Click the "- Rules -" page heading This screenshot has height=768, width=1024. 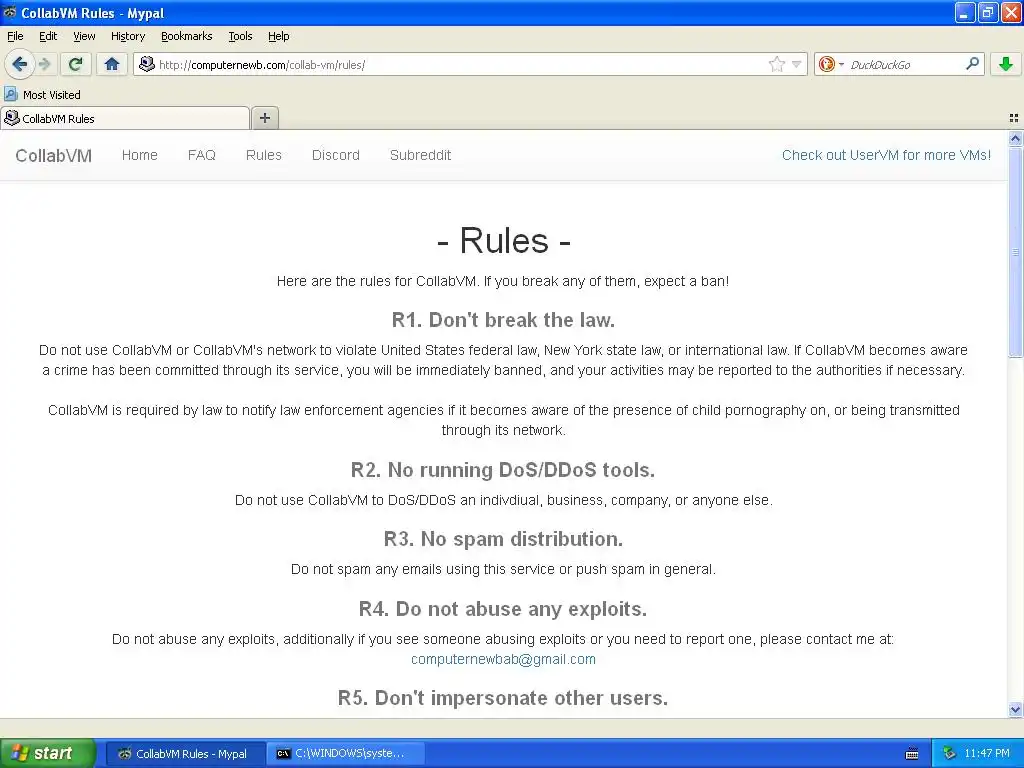tap(504, 241)
